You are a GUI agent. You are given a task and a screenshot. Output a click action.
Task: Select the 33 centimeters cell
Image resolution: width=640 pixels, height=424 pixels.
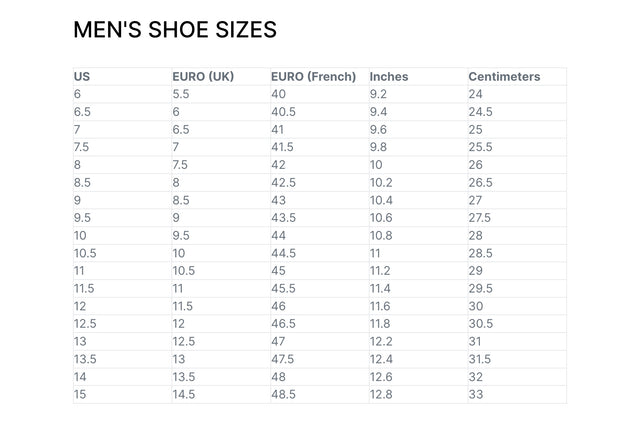(476, 394)
